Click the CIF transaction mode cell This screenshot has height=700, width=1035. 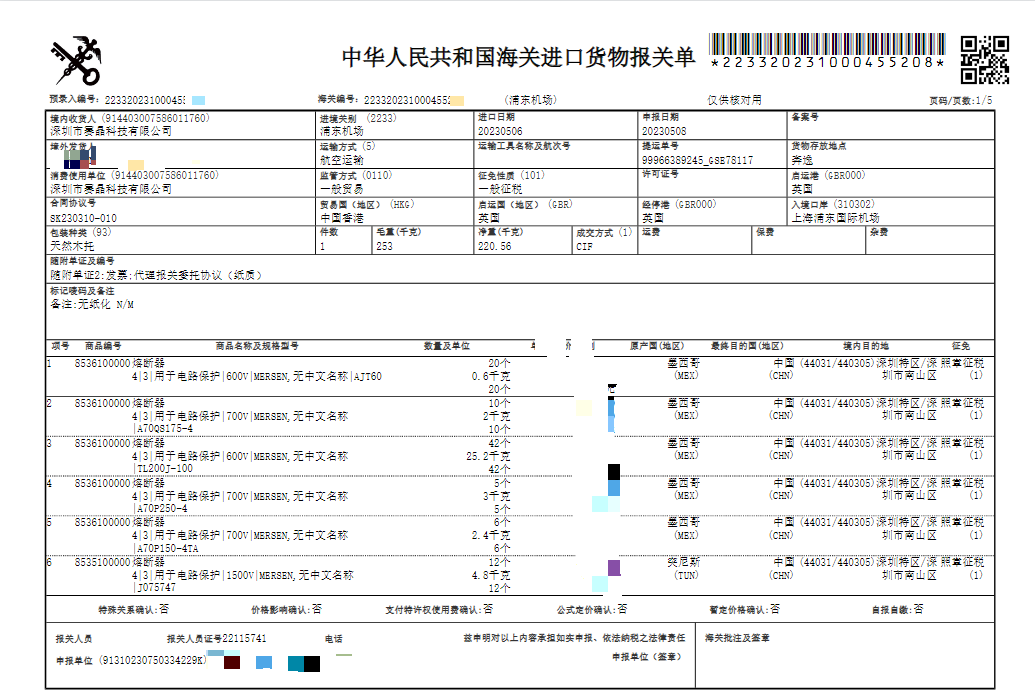click(x=586, y=245)
